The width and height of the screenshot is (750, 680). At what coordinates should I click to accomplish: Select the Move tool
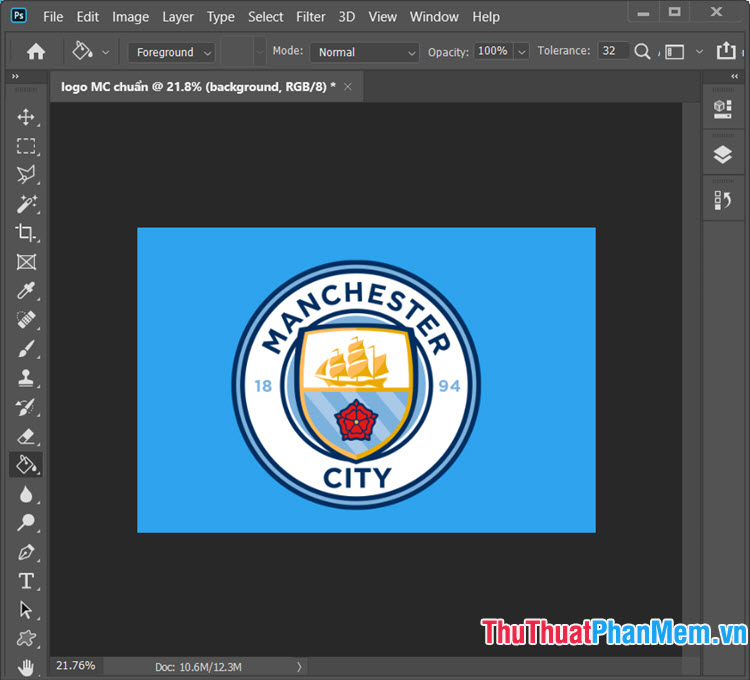coord(26,117)
